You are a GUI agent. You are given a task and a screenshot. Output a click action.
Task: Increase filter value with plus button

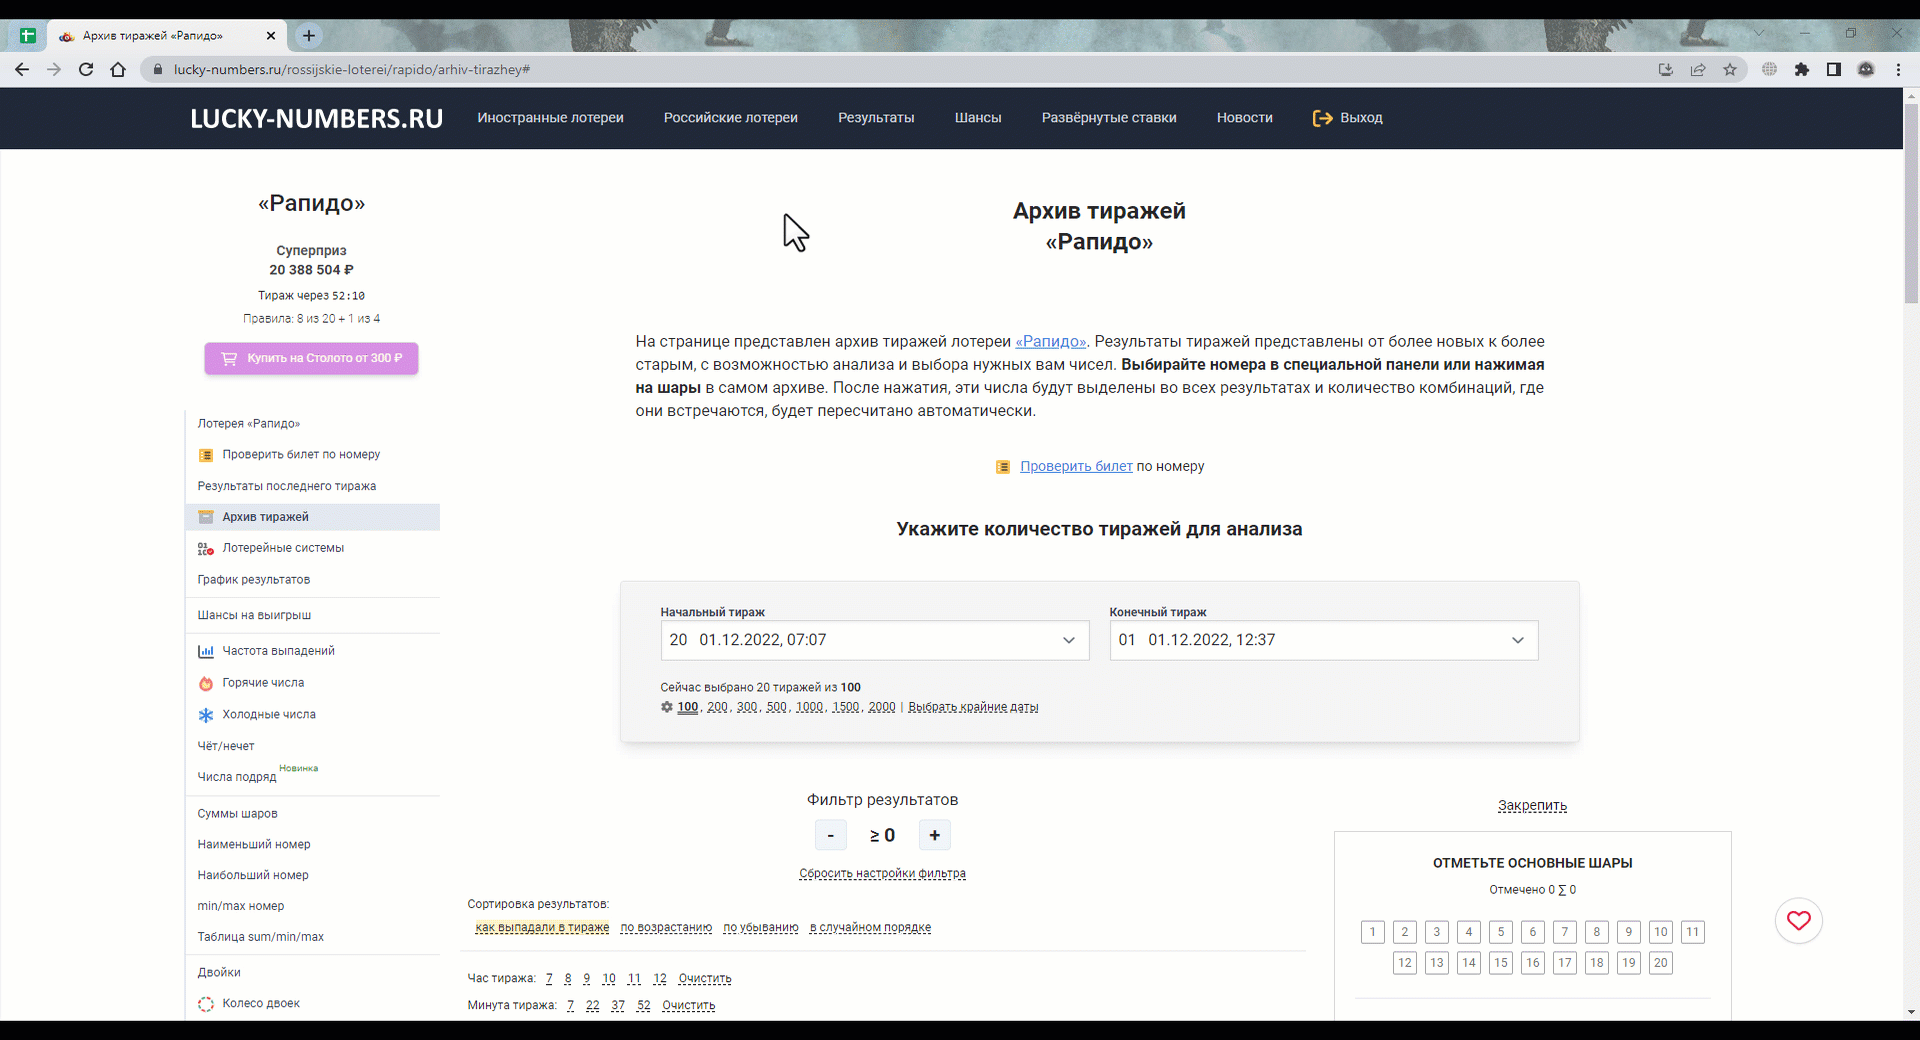pyautogui.click(x=935, y=836)
